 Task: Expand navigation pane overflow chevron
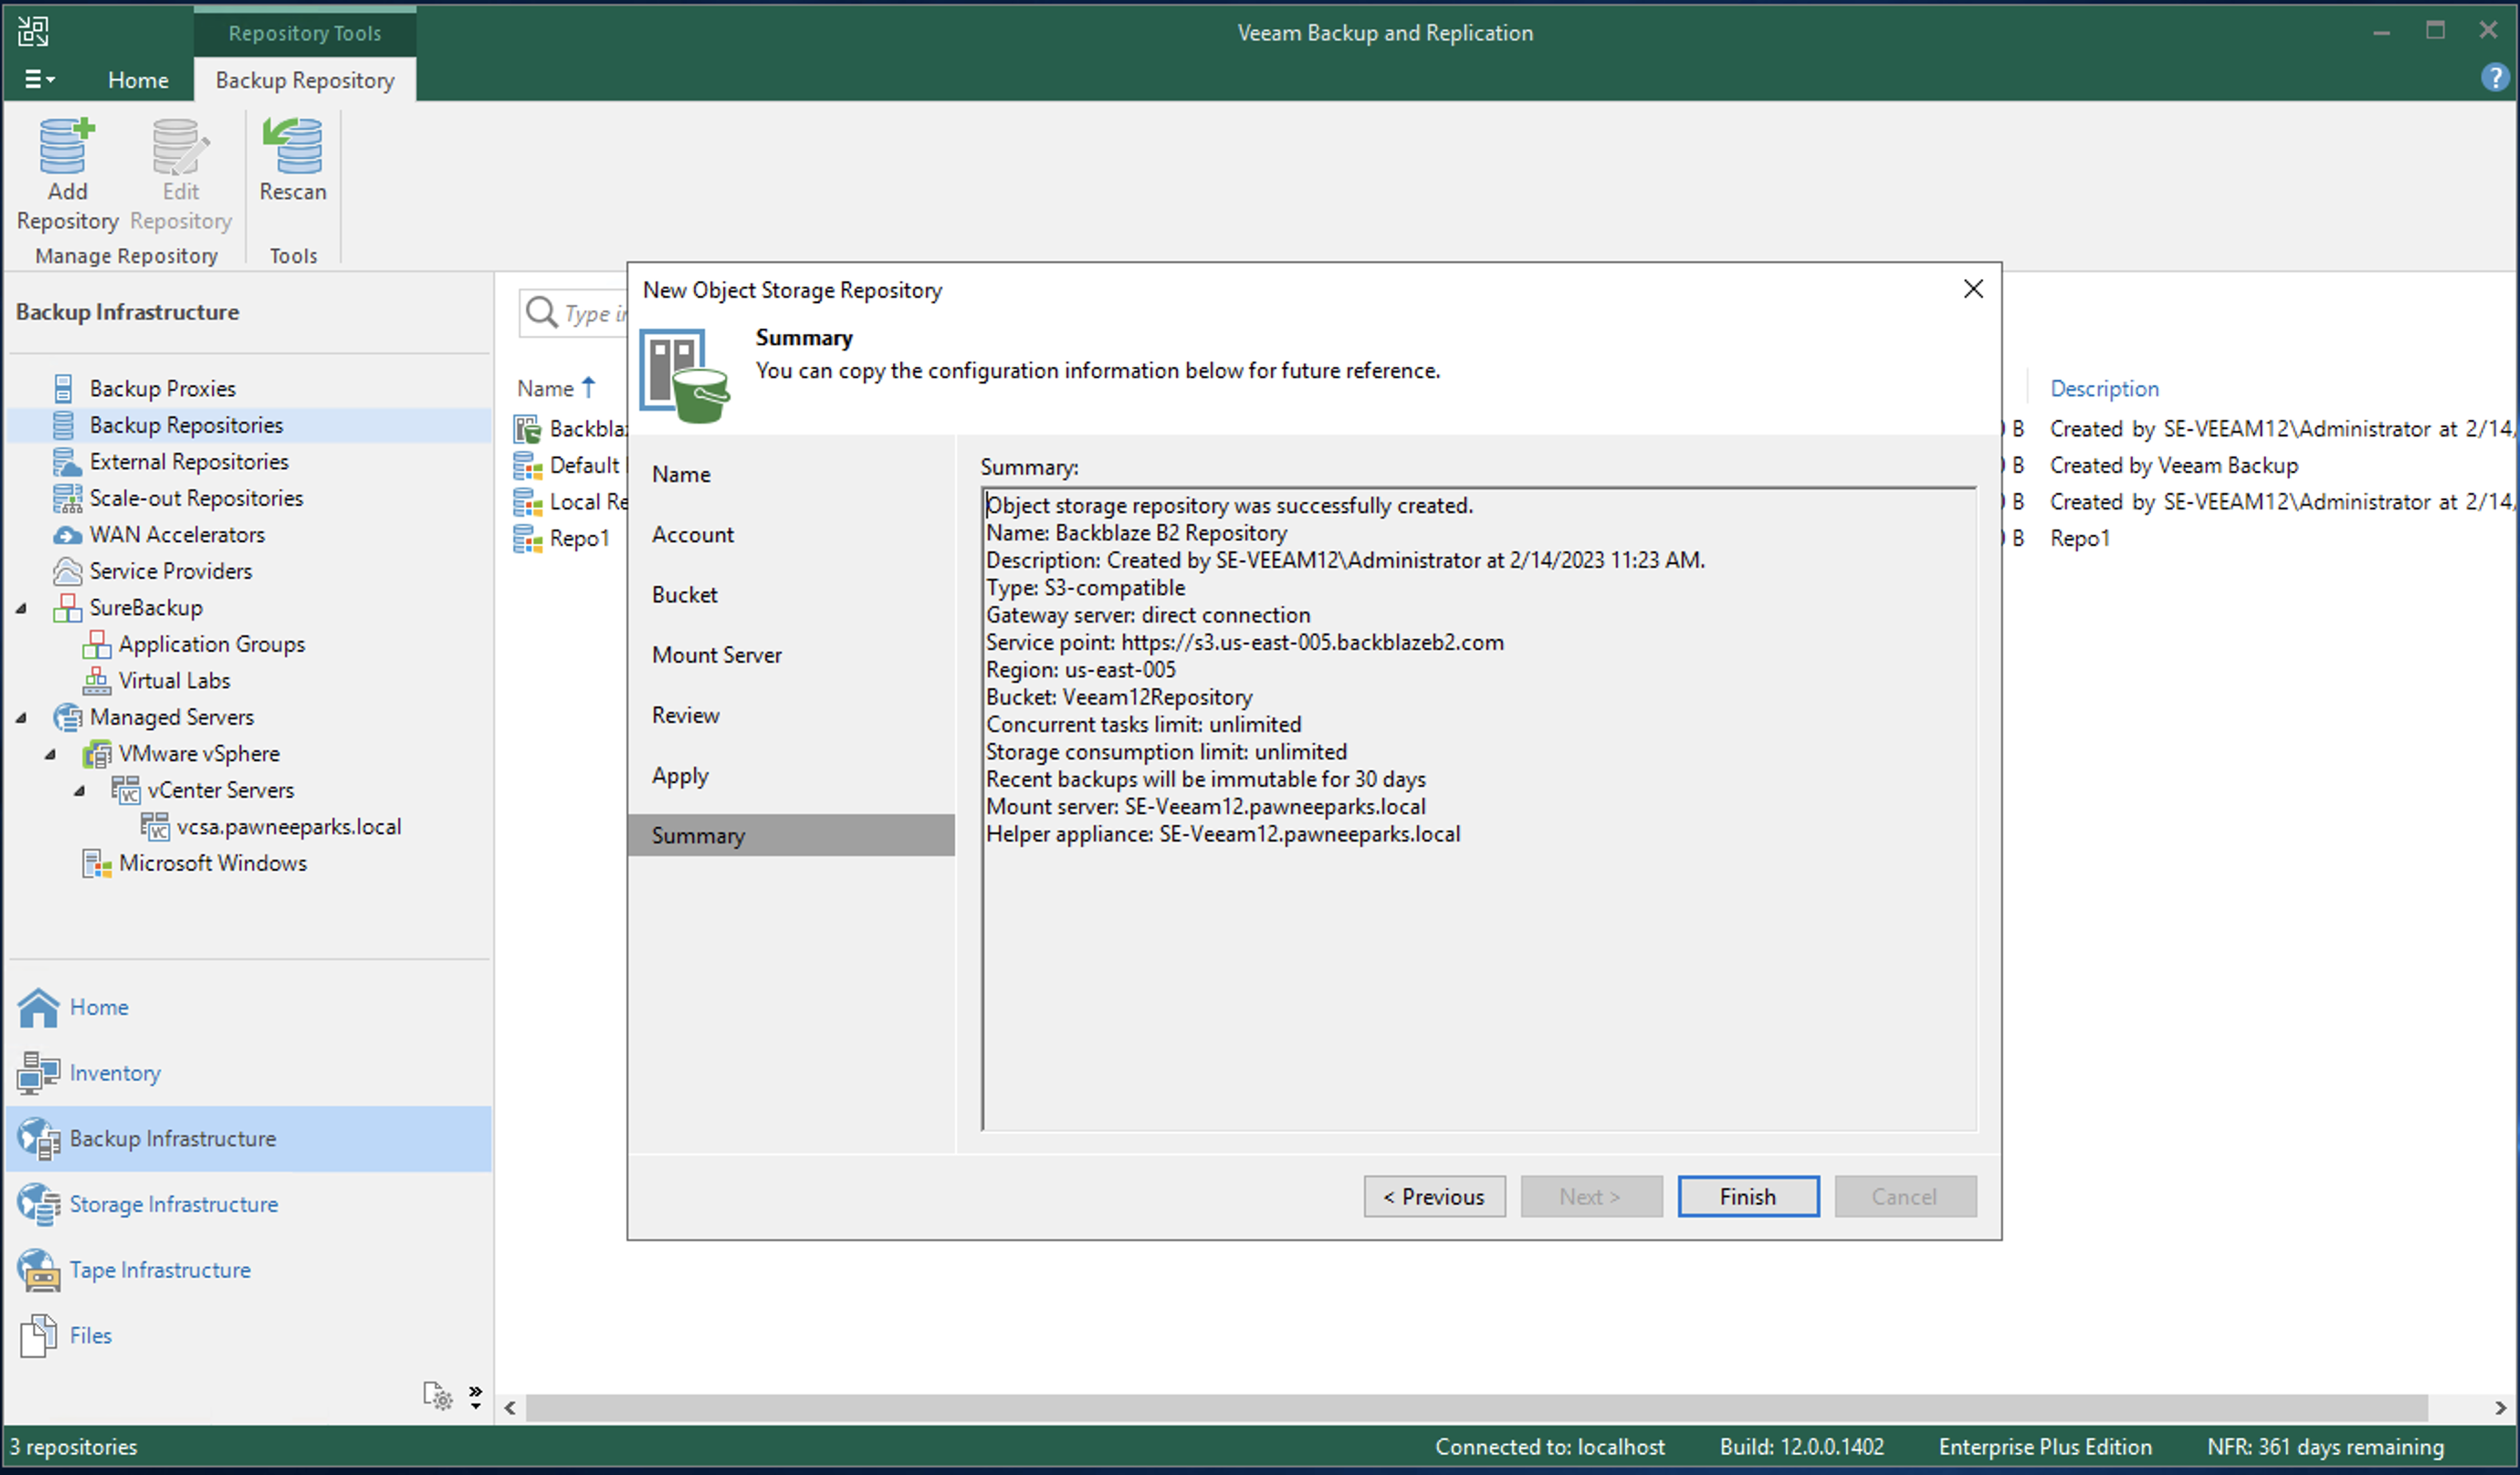(476, 1396)
